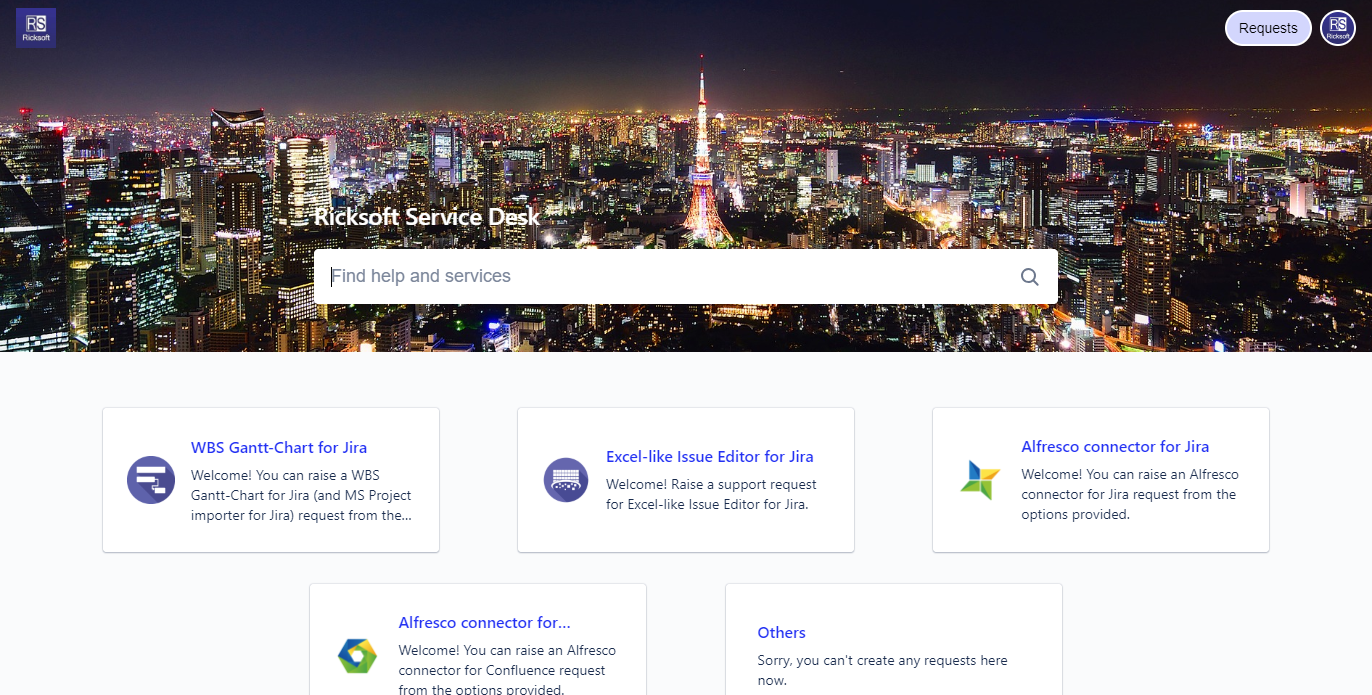Open WBS Gantt-Chart for Jira link
The height and width of the screenshot is (695, 1372).
tap(279, 448)
